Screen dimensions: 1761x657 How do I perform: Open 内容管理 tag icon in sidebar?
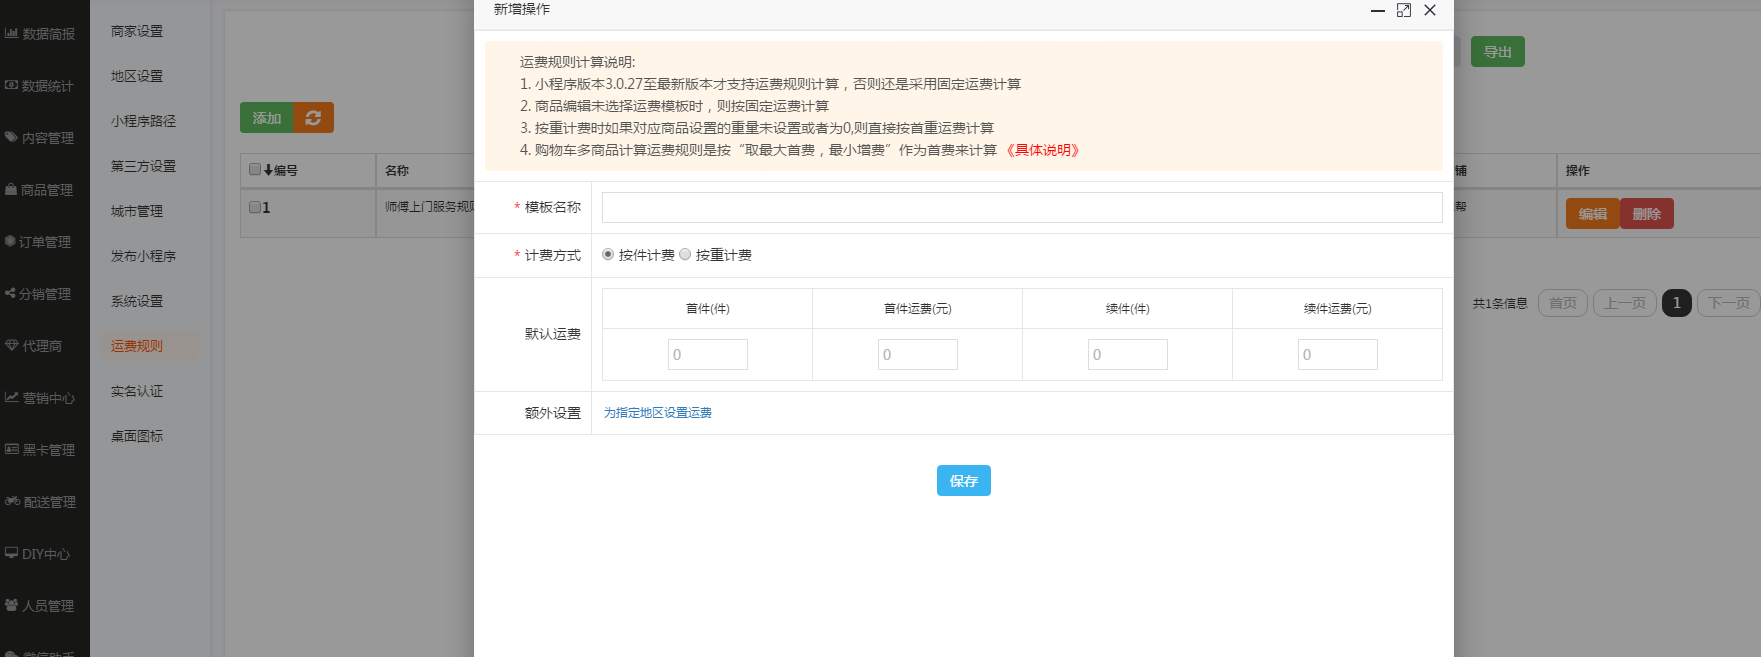point(12,138)
